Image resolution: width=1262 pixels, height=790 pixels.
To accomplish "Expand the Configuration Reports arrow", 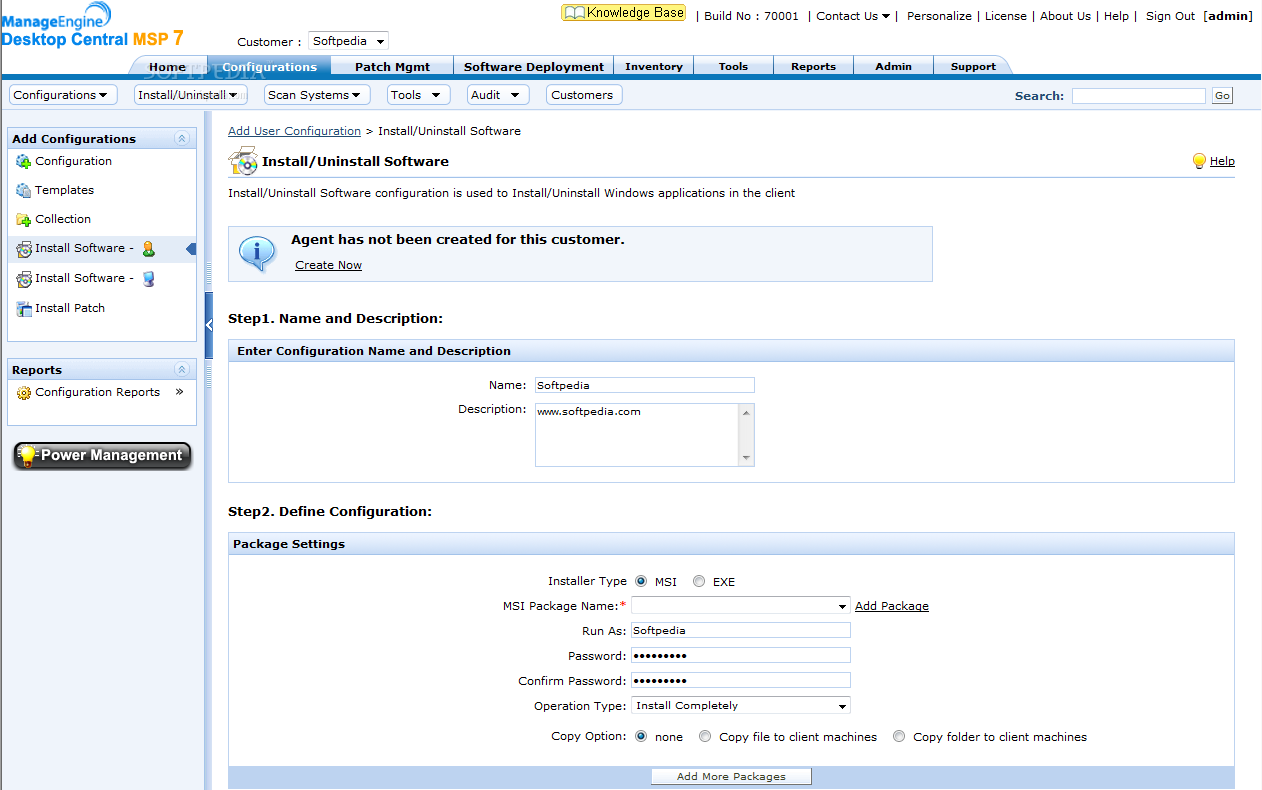I will pyautogui.click(x=180, y=392).
